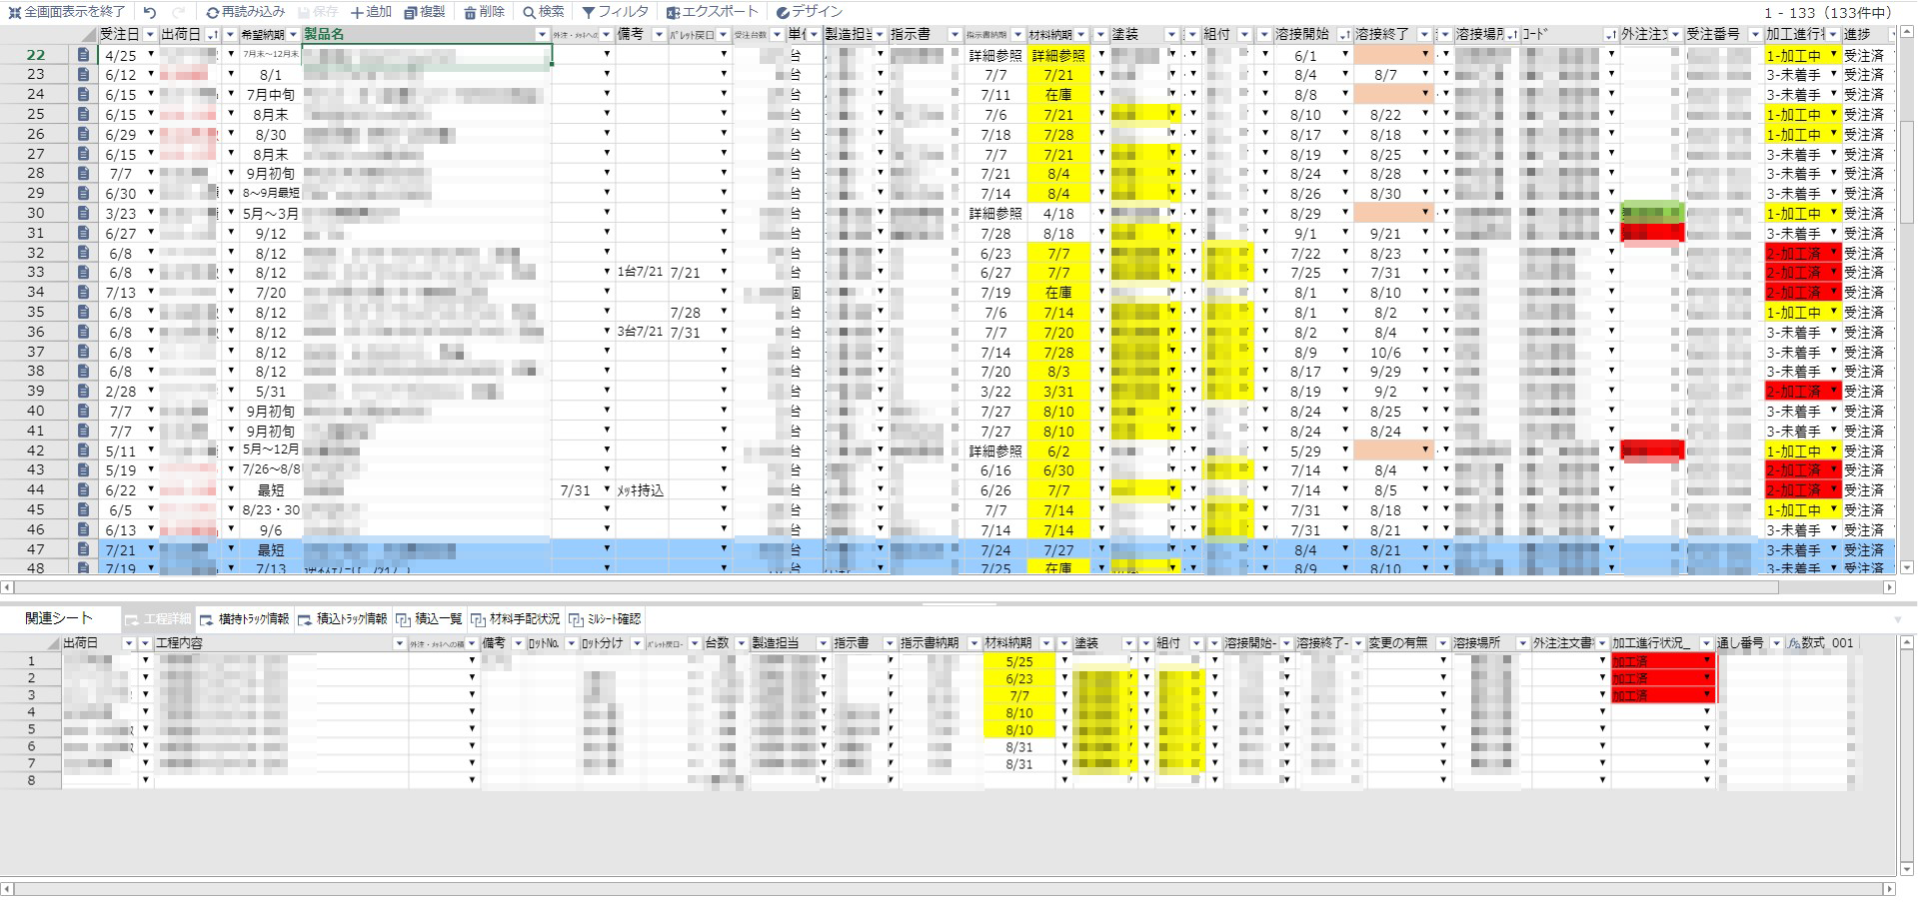The image size is (1918, 902).
Task: Click 全画面表示を終了 to exit fullscreen
Action: (x=66, y=12)
